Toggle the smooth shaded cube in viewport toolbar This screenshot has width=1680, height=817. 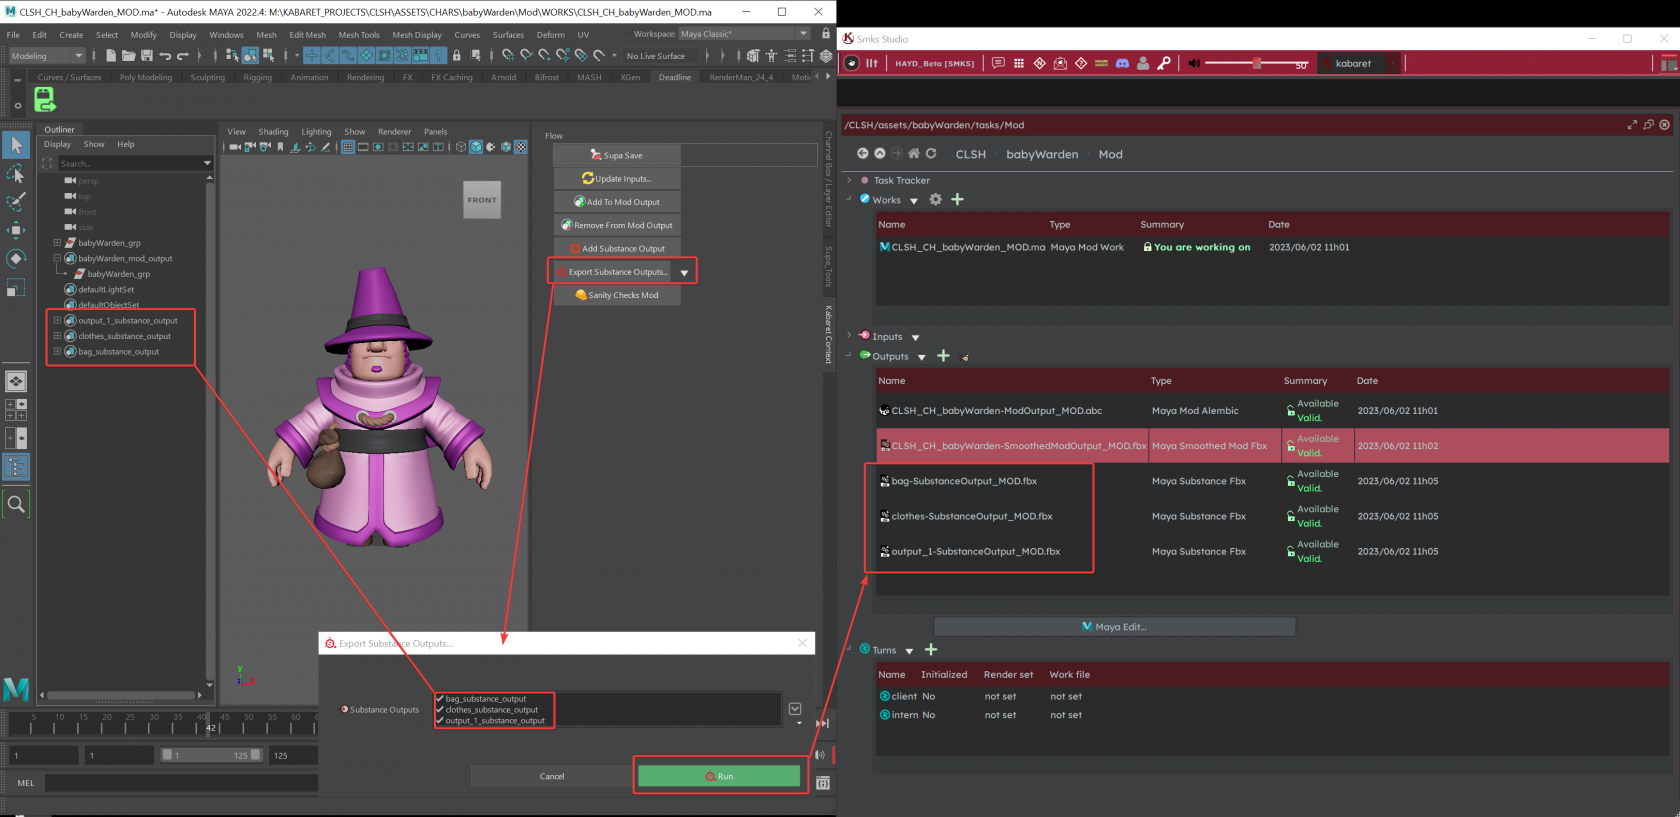coord(476,147)
